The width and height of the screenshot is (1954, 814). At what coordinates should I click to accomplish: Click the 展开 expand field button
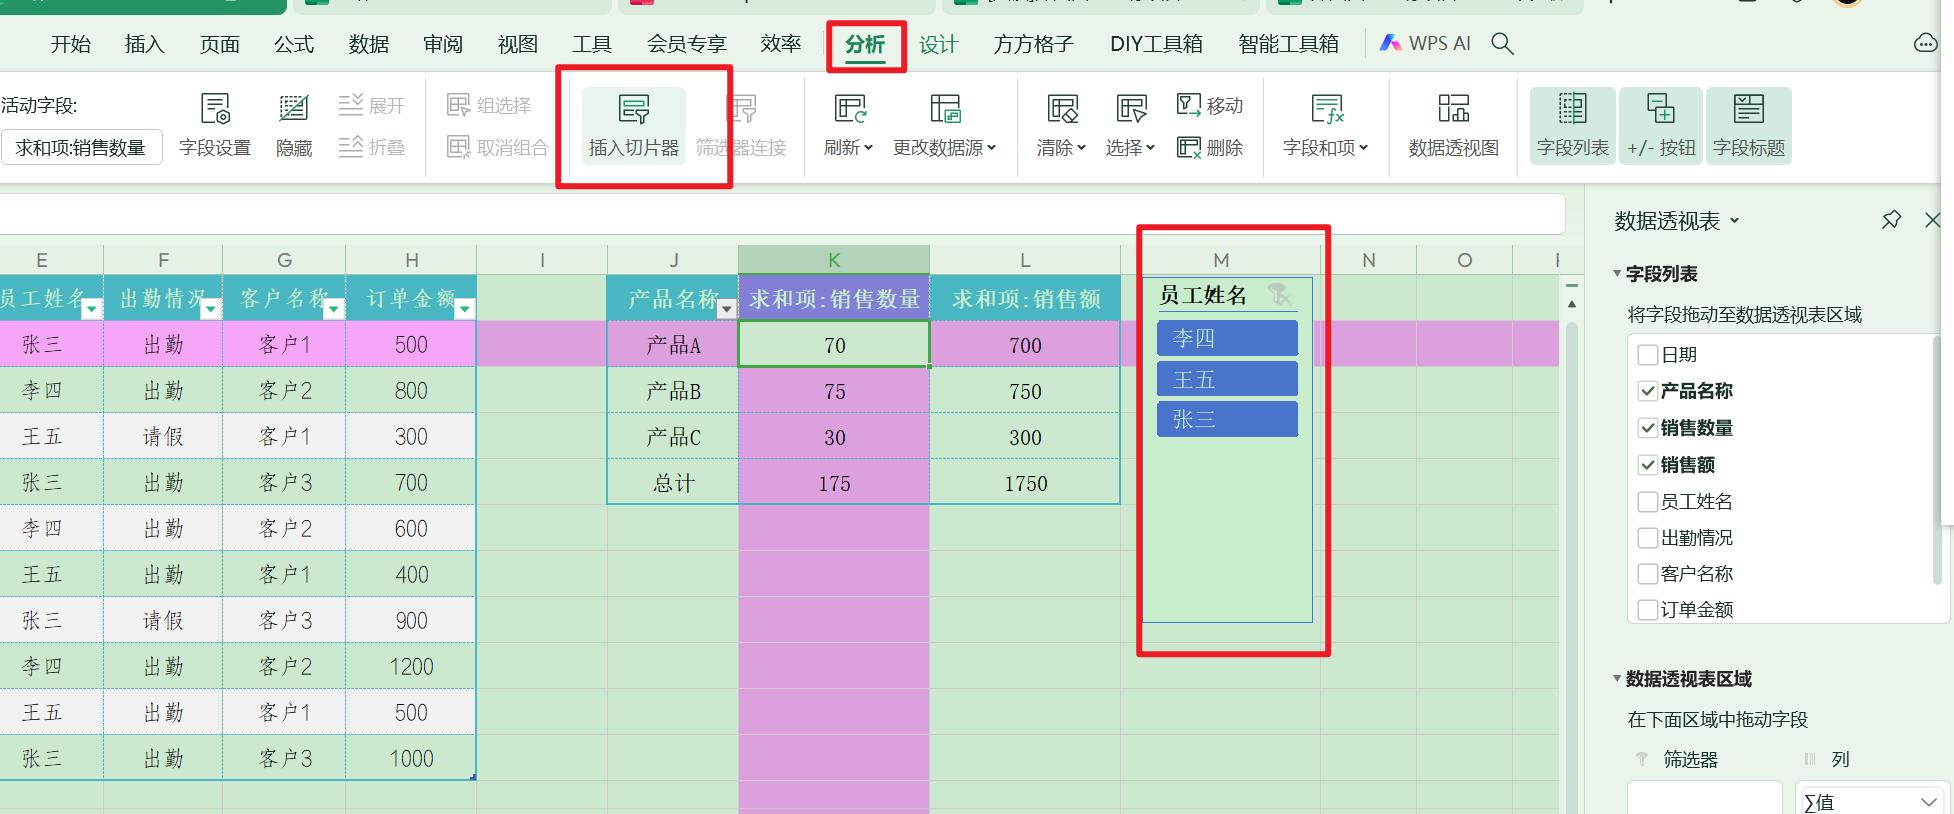(x=372, y=105)
